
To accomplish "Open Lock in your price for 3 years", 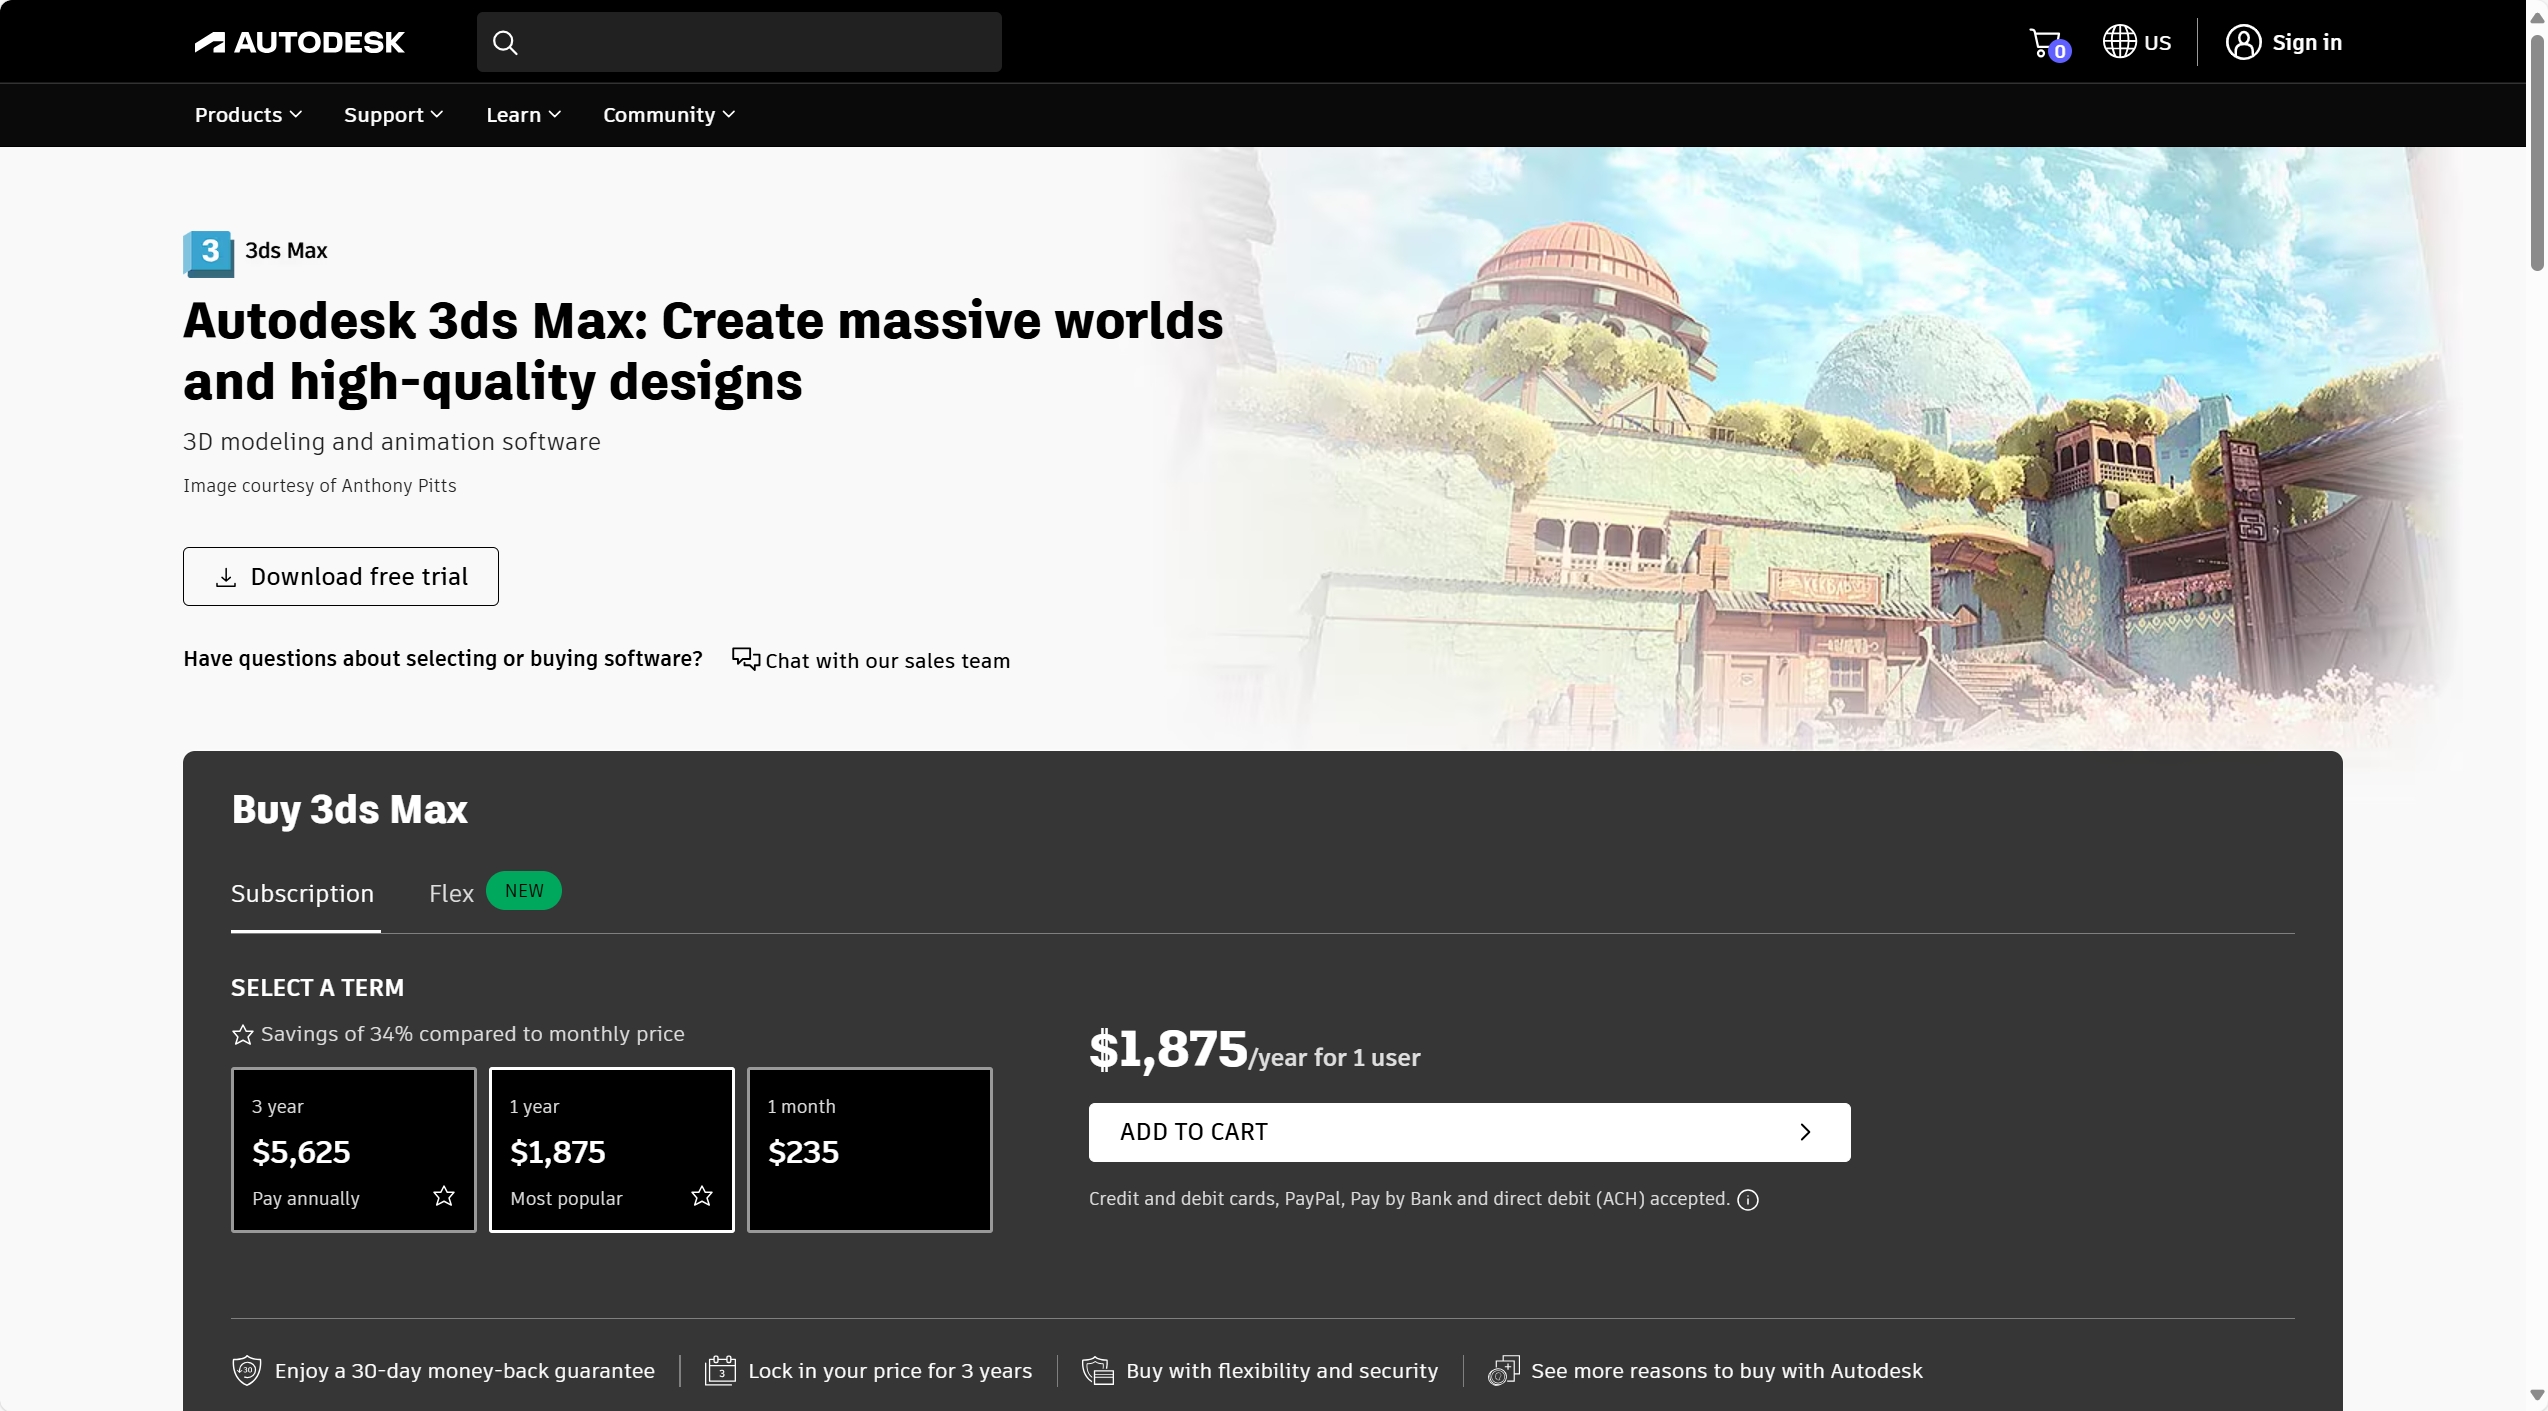I will click(x=890, y=1370).
